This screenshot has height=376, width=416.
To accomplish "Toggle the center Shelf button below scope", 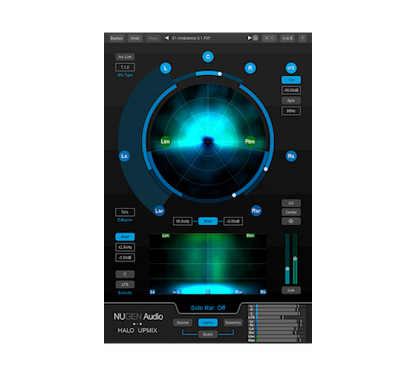I will [x=208, y=221].
